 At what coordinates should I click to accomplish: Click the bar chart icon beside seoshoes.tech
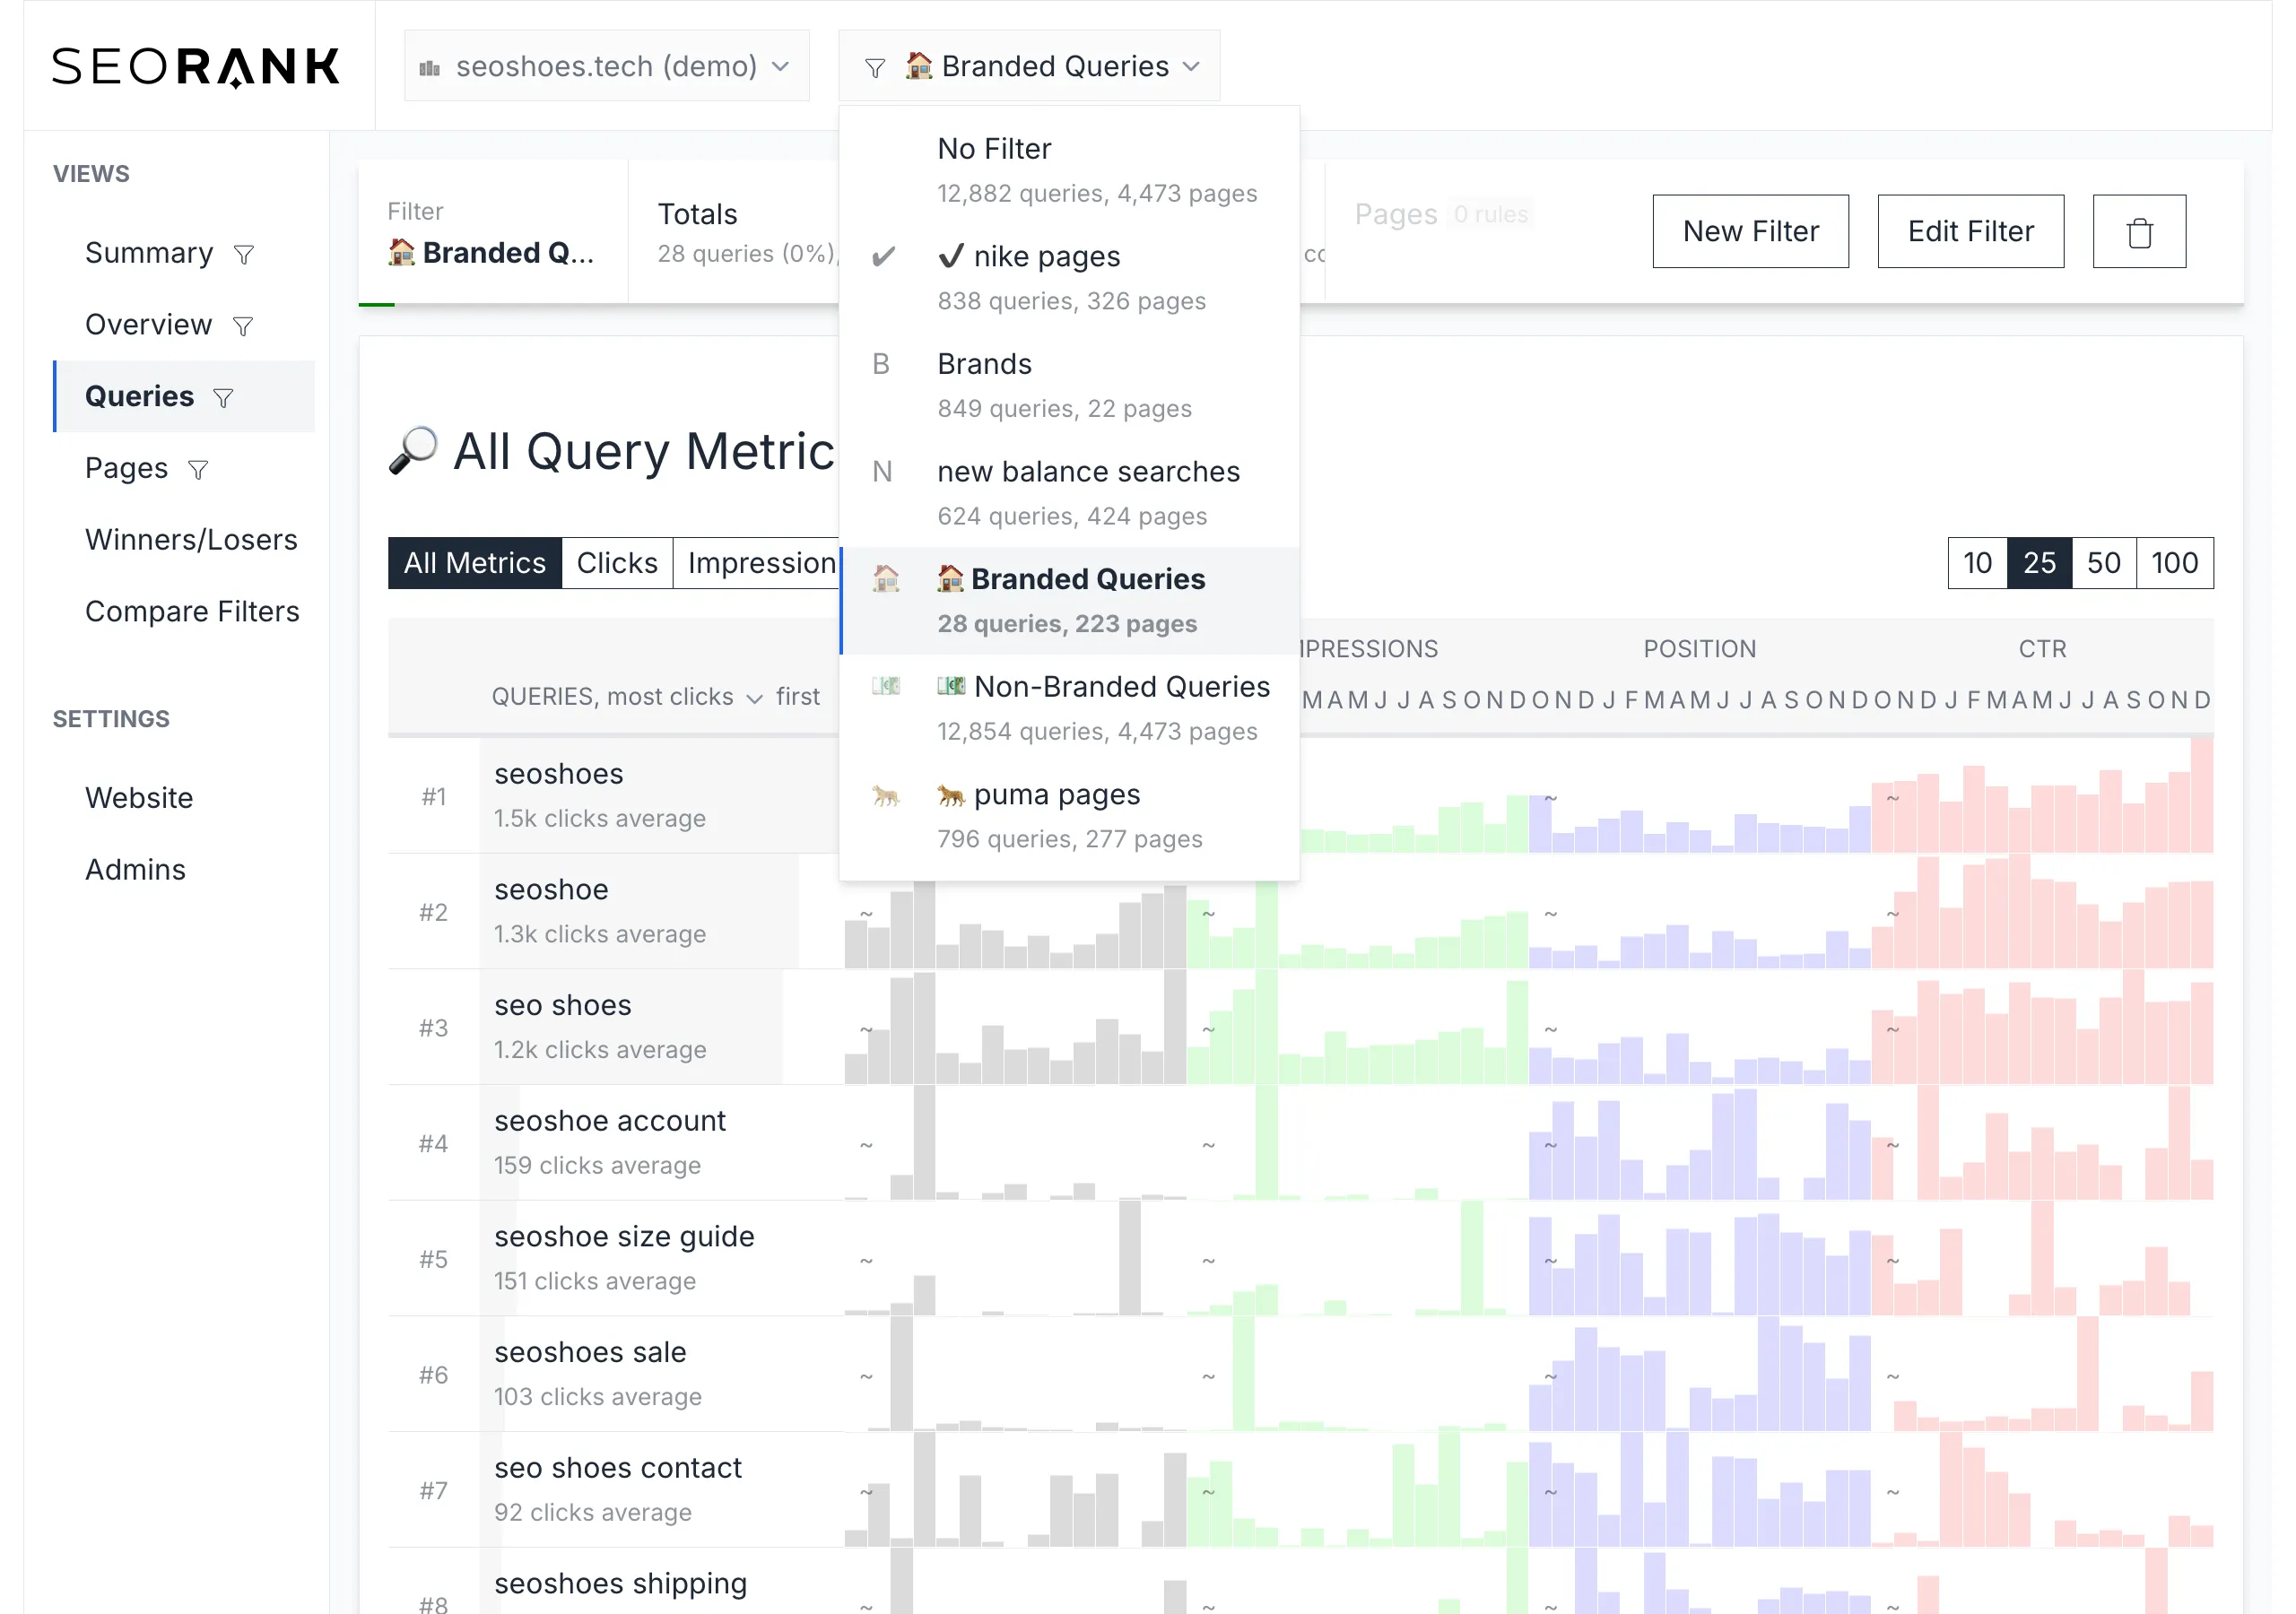point(430,68)
